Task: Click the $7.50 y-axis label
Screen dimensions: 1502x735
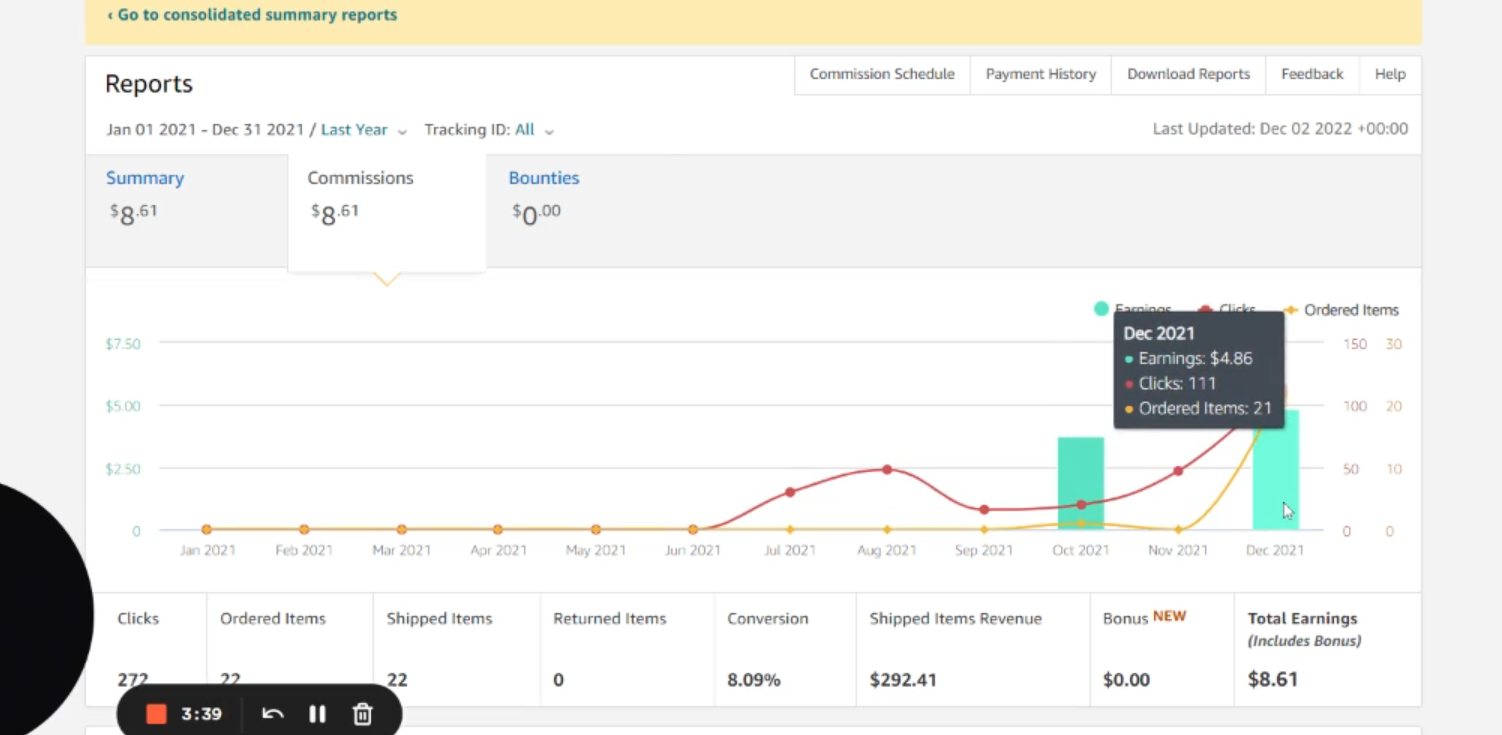Action: click(x=123, y=344)
